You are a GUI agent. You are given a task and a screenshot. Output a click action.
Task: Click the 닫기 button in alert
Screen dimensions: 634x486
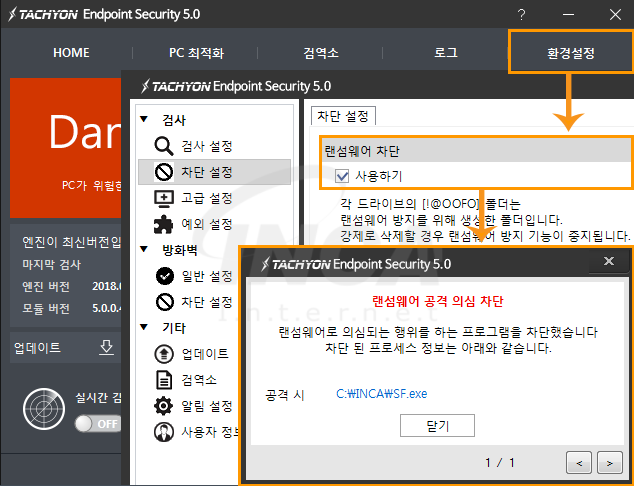[x=437, y=425]
